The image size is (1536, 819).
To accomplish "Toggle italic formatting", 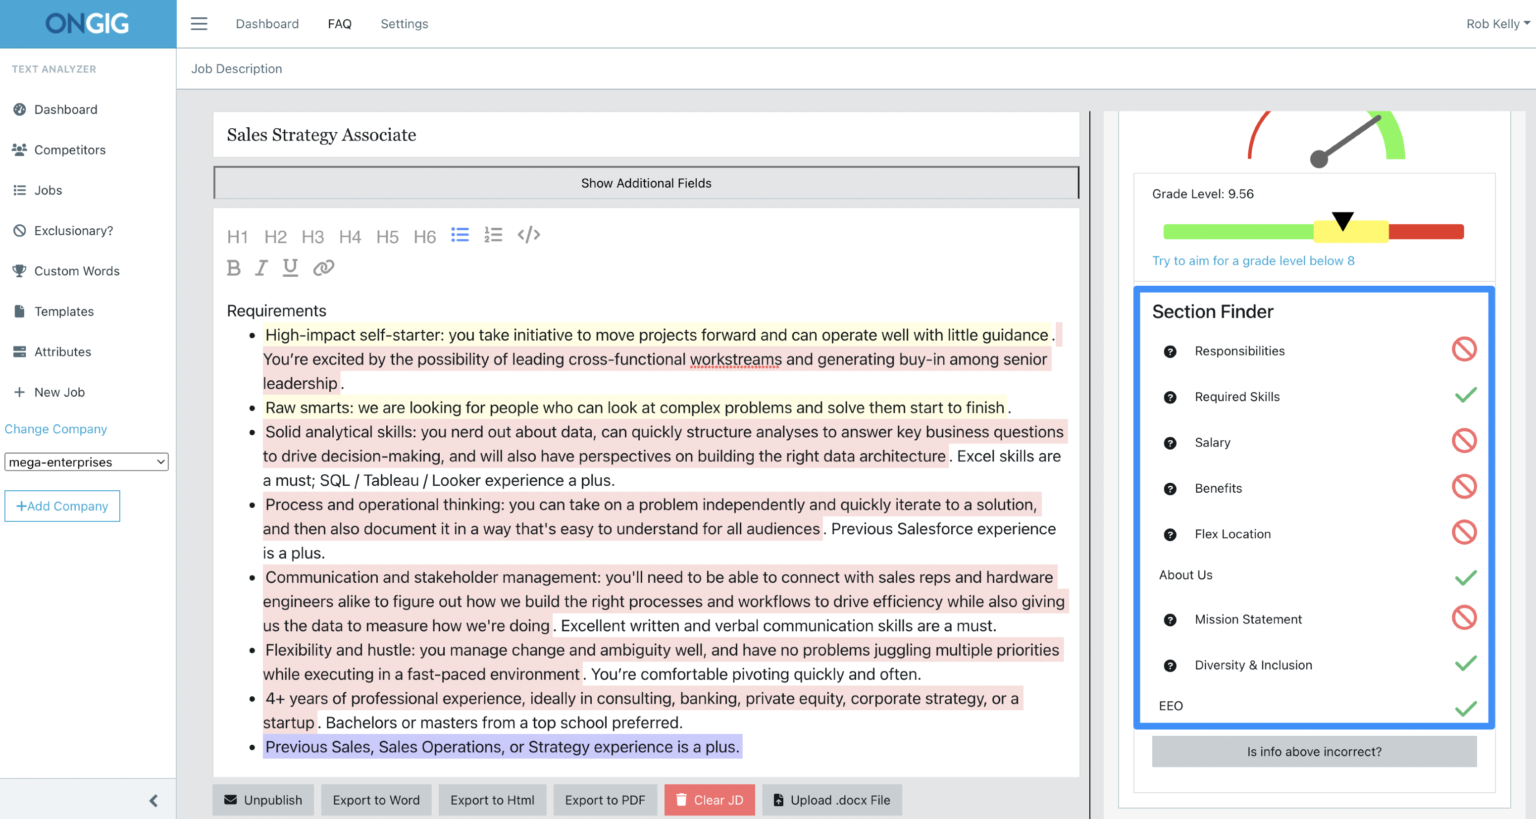I will coord(261,267).
